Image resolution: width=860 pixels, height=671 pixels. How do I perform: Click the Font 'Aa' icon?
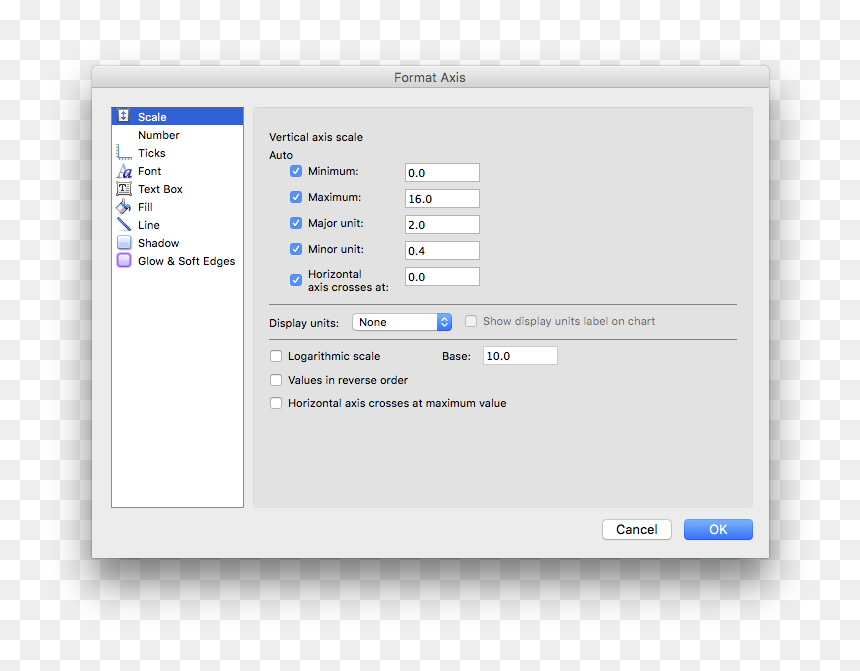click(x=124, y=171)
